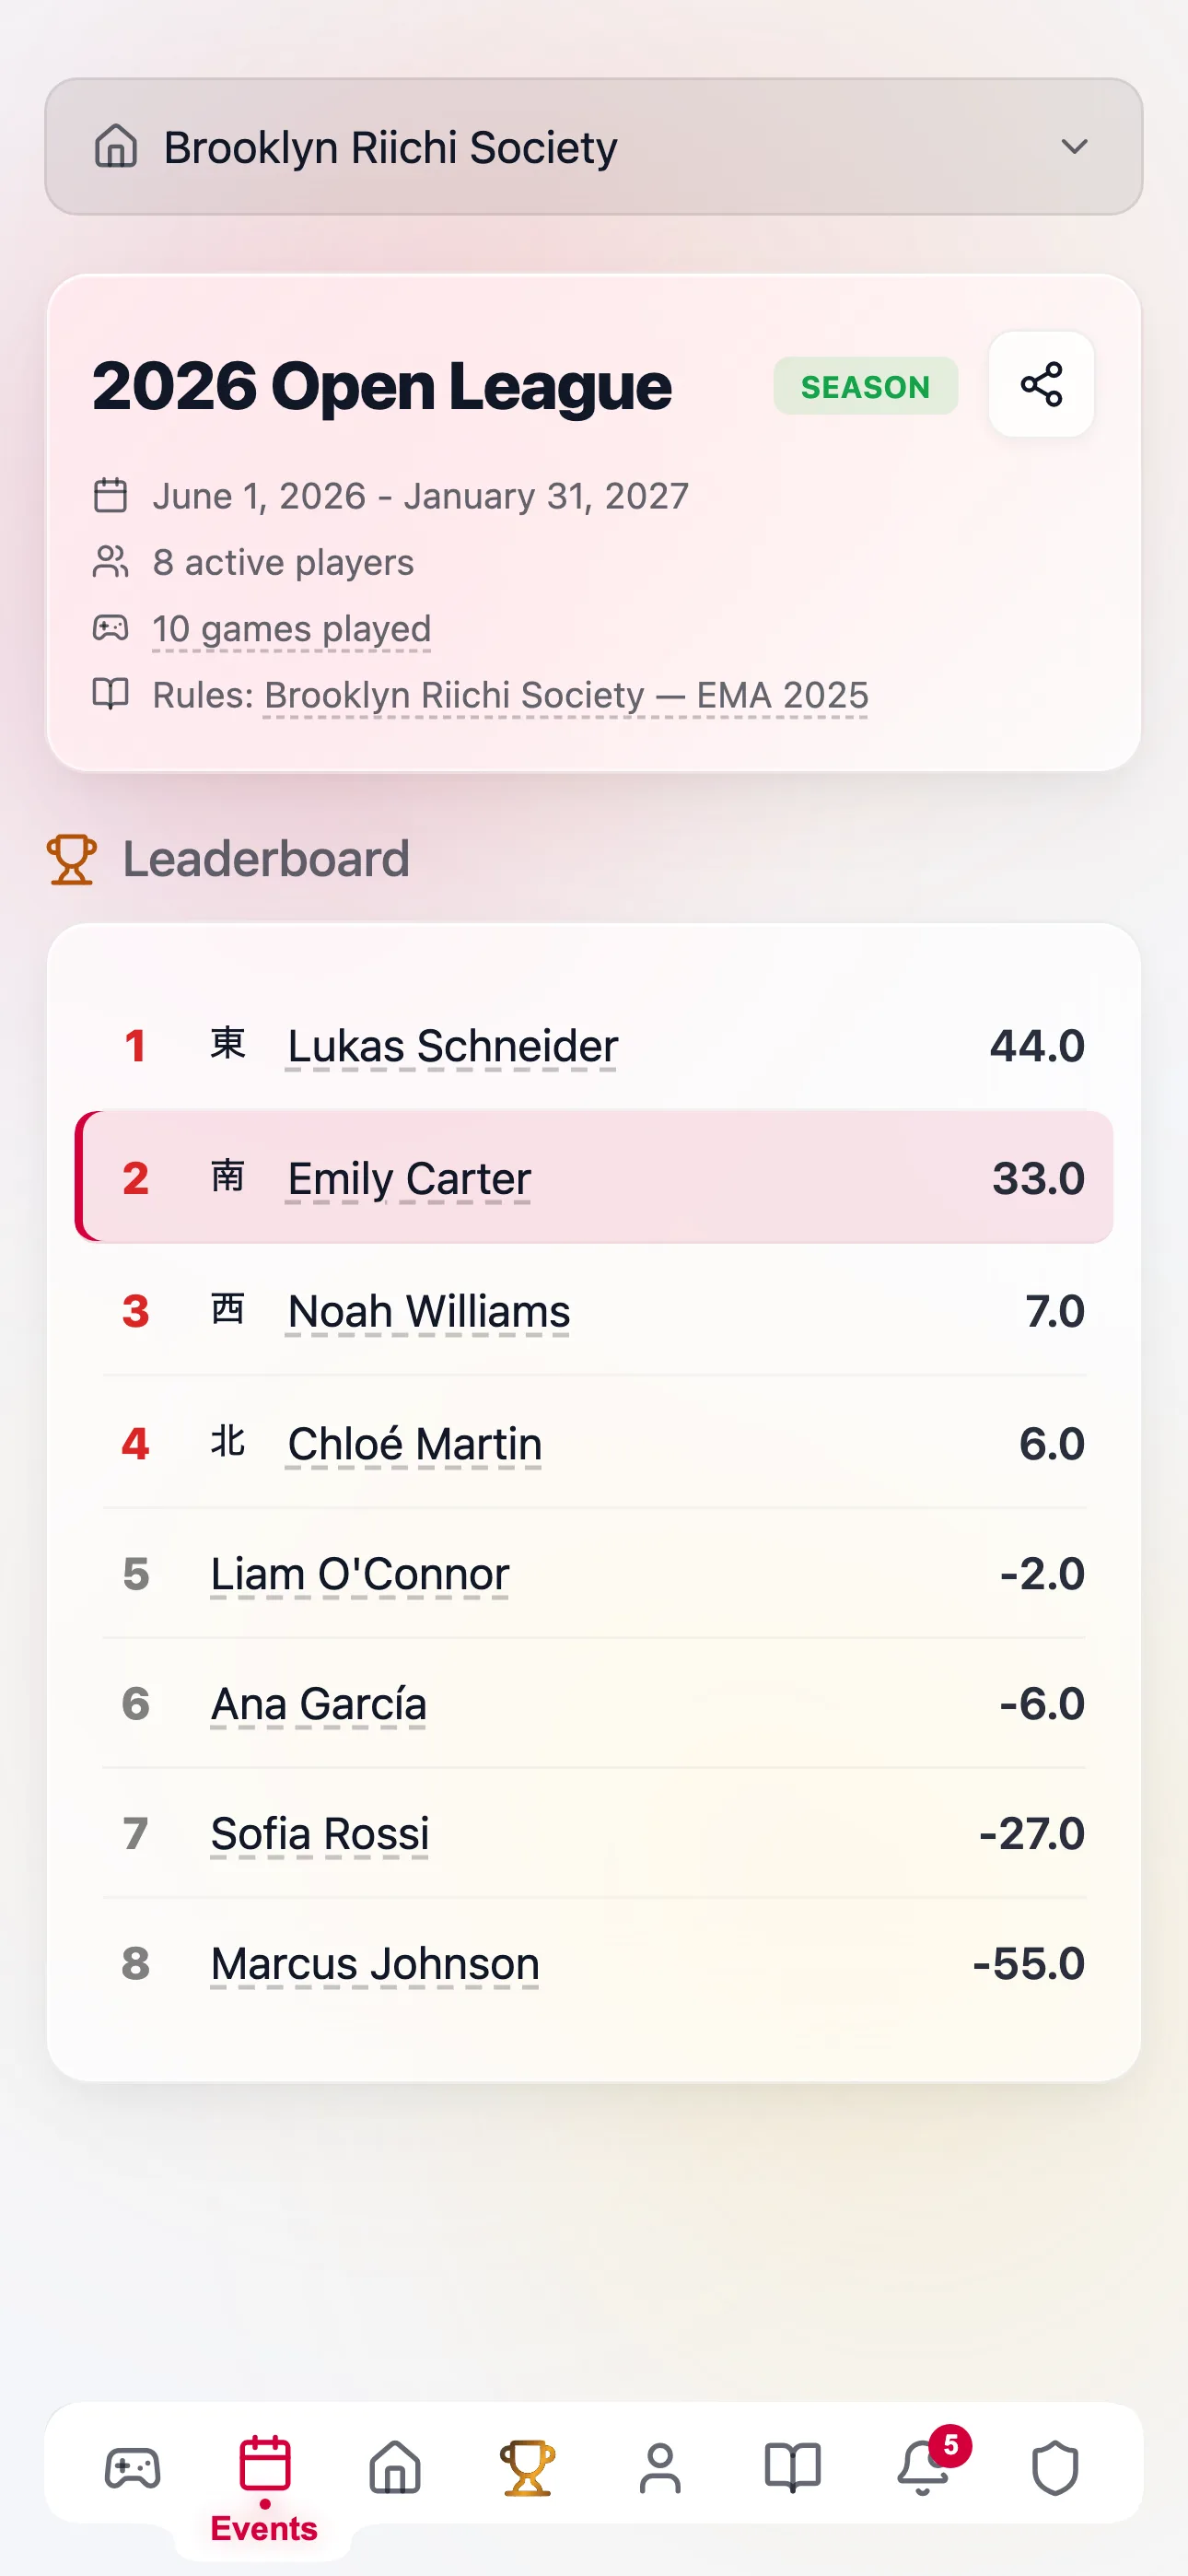Open the book rules icon in bottom bar
1188x2576 pixels.
click(792, 2468)
